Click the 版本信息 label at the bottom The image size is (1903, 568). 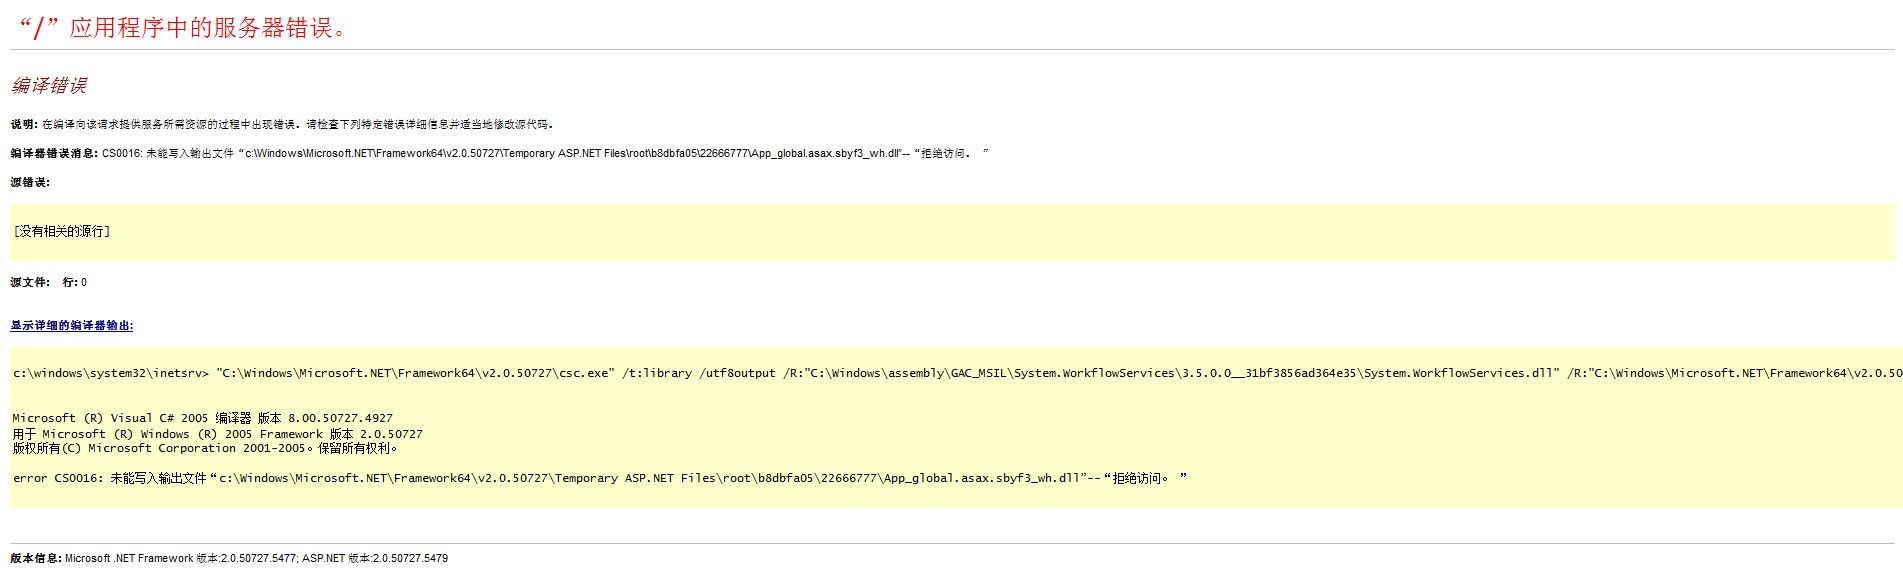point(35,559)
